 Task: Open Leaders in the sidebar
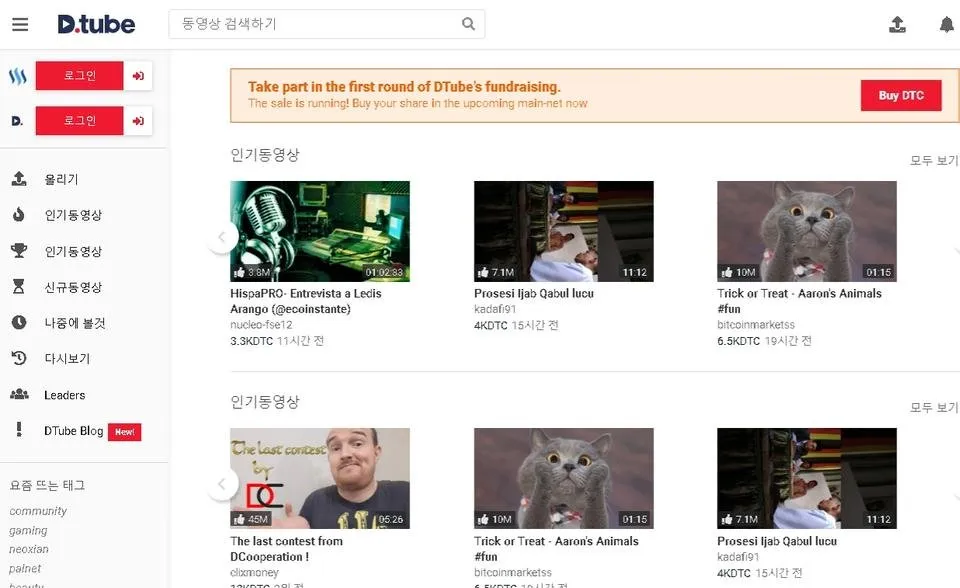tap(64, 395)
